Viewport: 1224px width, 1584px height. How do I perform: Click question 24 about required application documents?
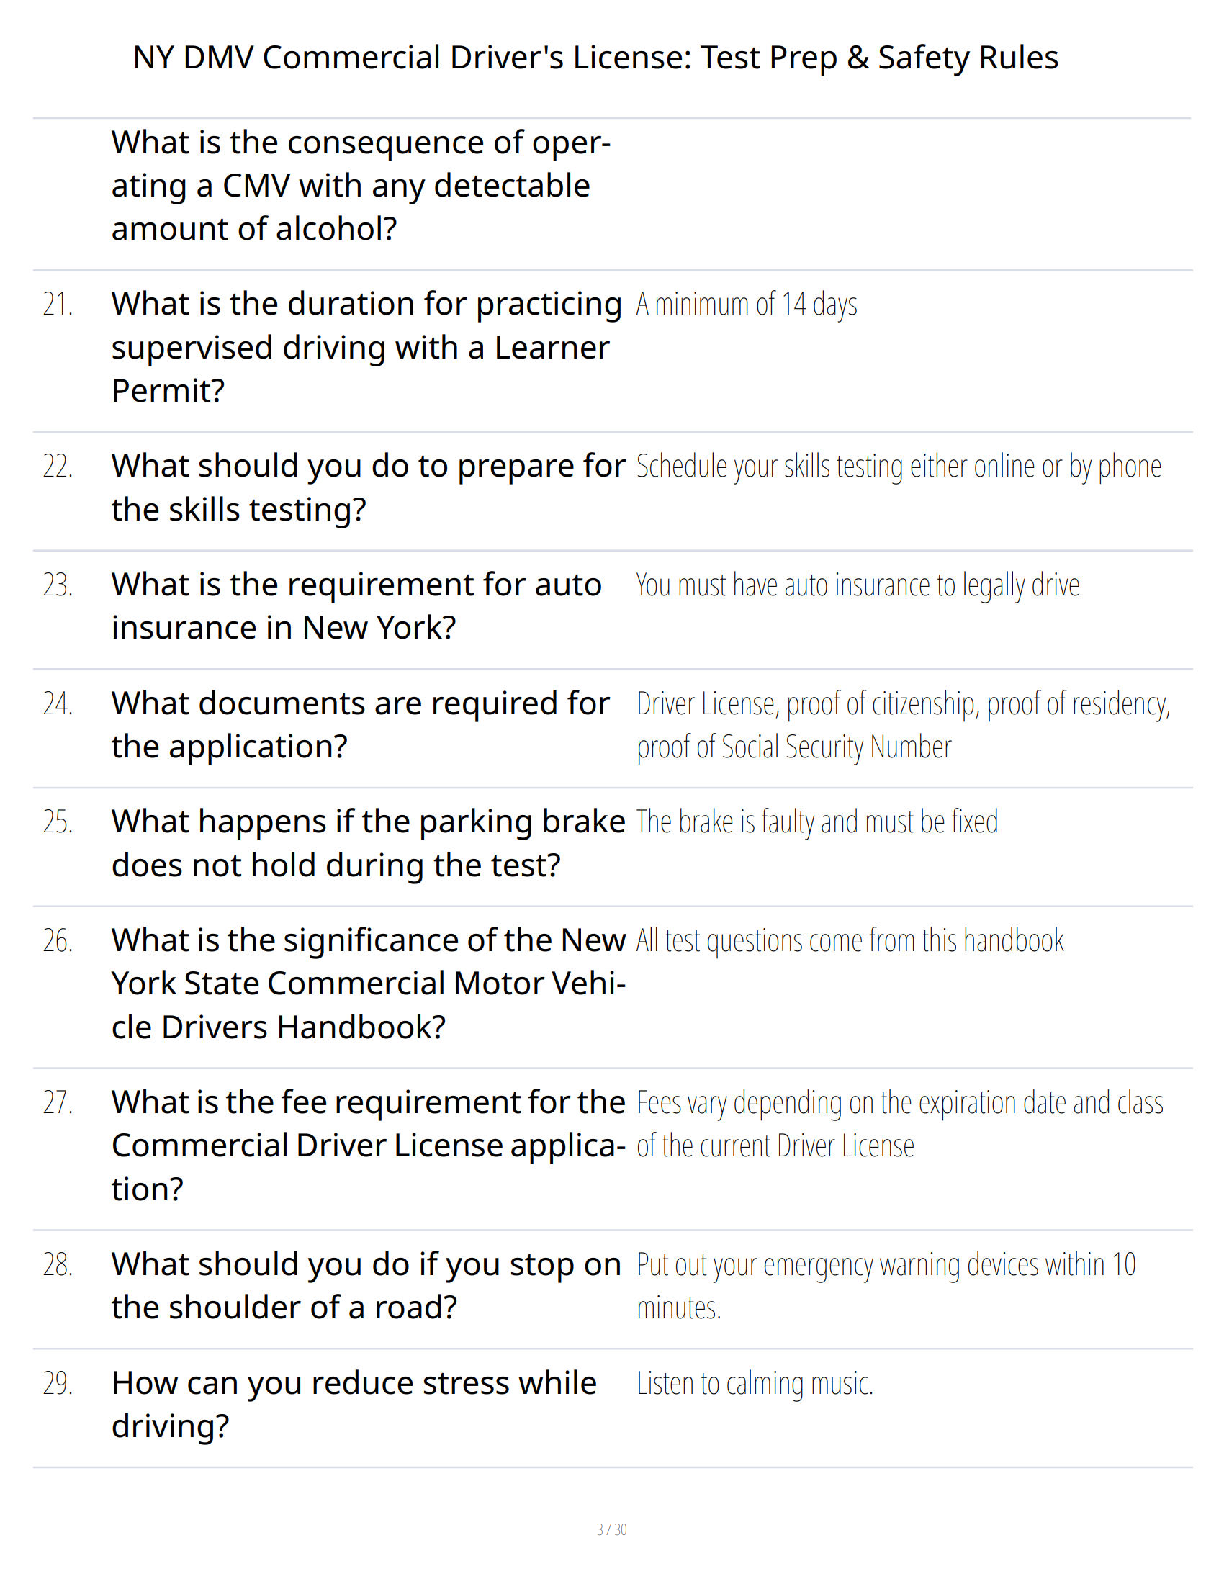coord(361,725)
